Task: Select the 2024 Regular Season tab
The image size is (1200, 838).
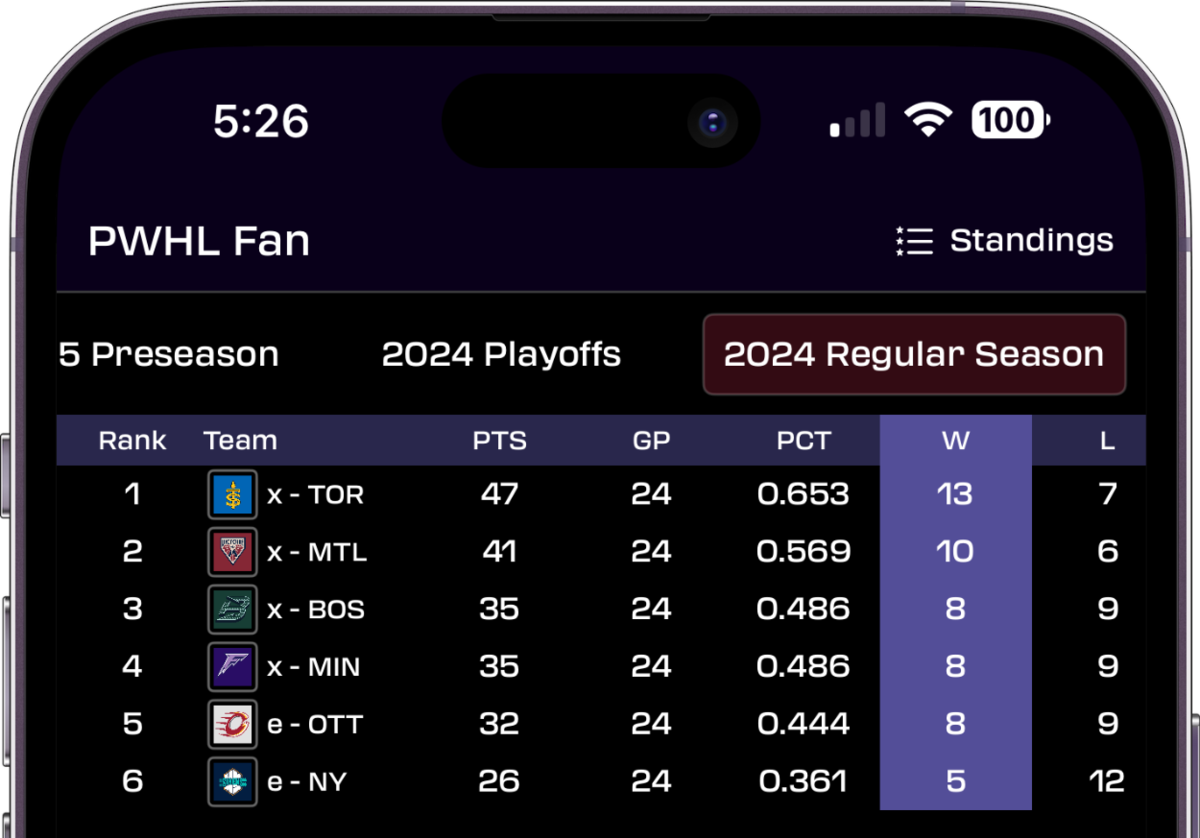Action: [913, 354]
